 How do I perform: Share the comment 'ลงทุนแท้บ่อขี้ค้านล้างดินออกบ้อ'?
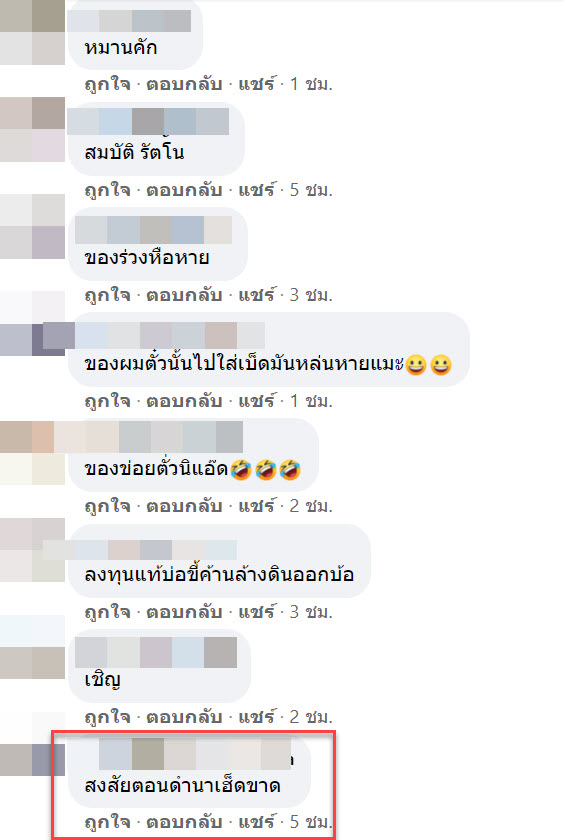pos(257,611)
